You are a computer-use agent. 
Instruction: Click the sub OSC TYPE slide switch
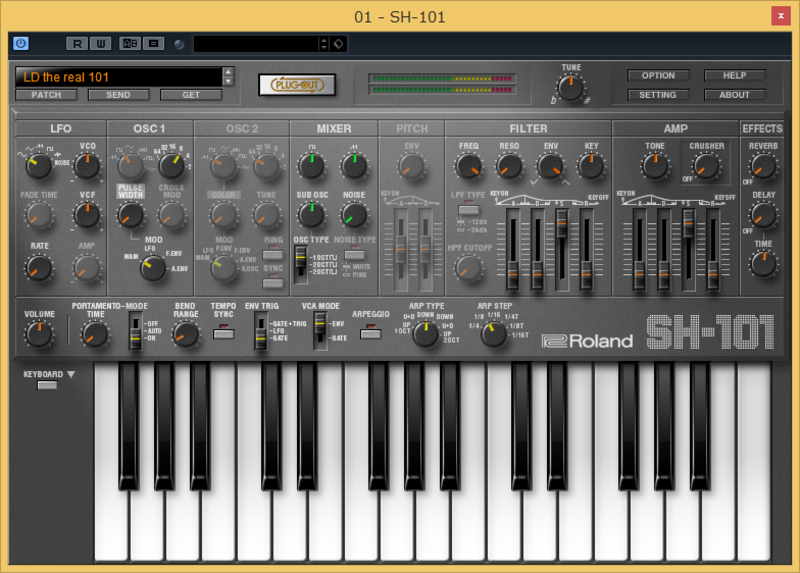click(x=301, y=264)
